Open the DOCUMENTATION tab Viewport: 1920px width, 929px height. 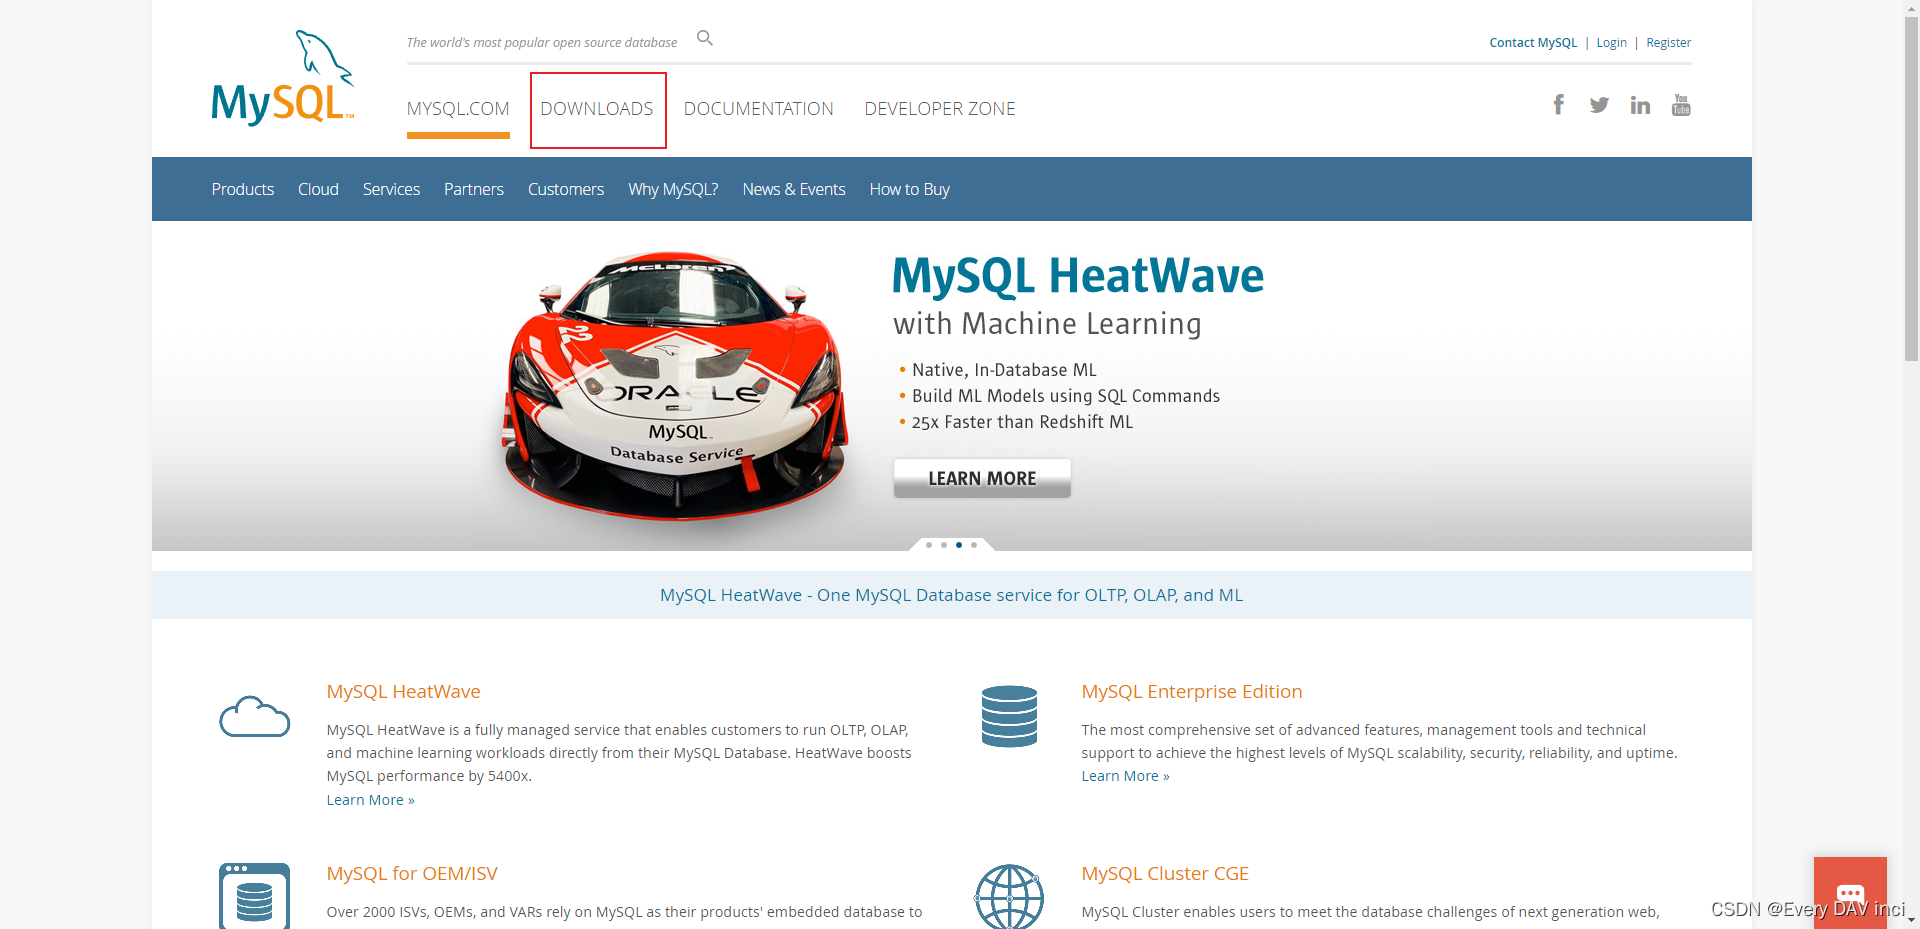point(759,109)
